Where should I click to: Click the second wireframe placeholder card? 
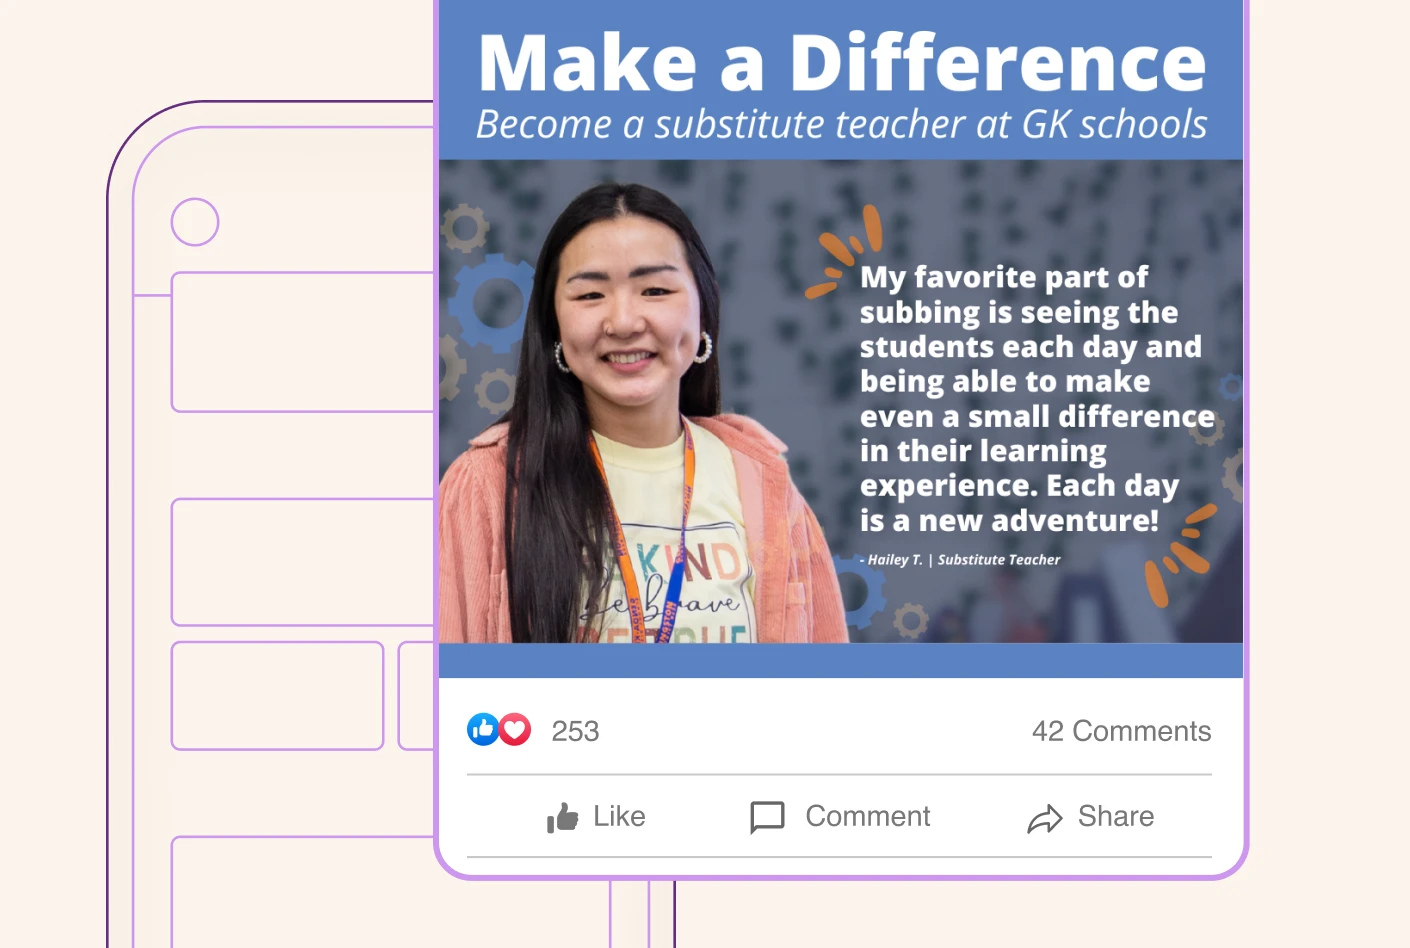303,562
